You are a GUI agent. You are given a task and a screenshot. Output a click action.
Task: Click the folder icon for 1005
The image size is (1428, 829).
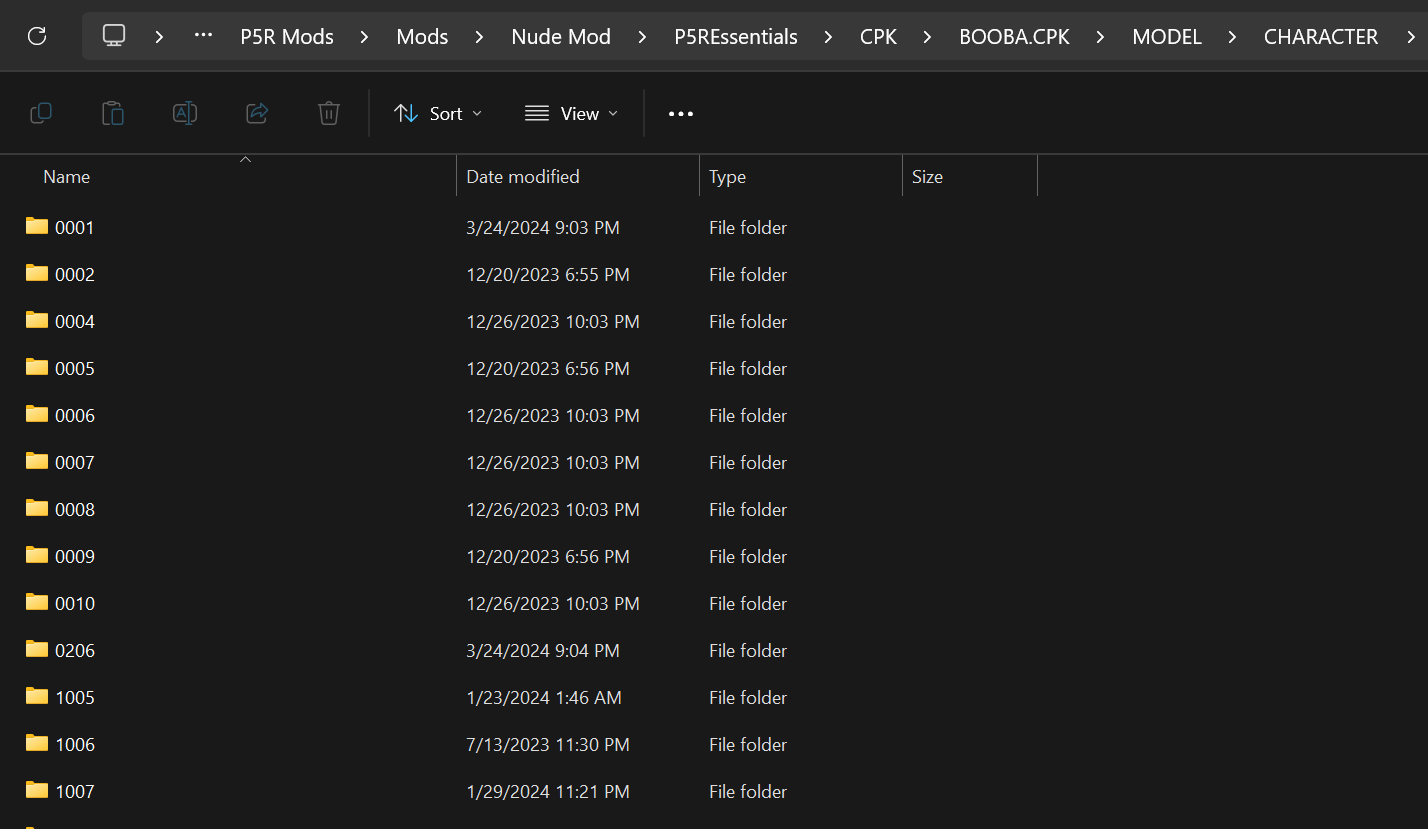pyautogui.click(x=37, y=696)
